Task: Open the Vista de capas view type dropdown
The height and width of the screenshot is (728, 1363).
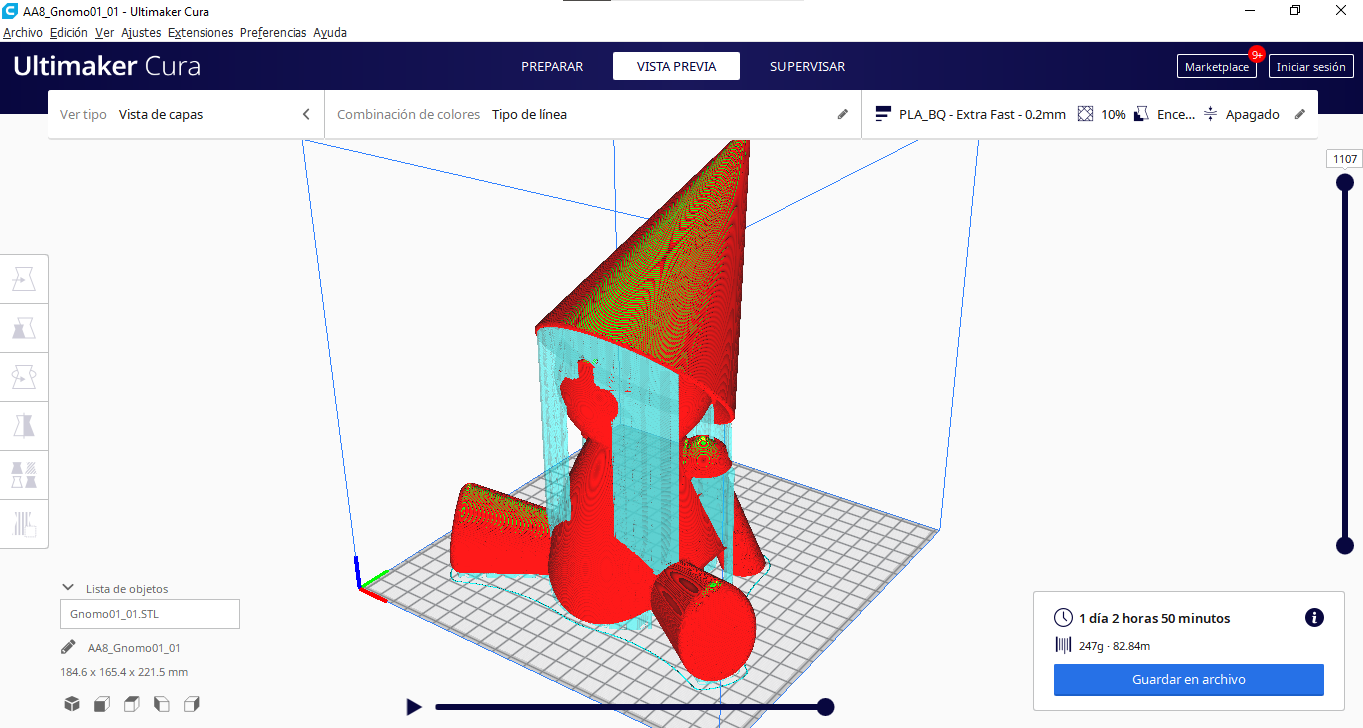Action: pyautogui.click(x=186, y=114)
